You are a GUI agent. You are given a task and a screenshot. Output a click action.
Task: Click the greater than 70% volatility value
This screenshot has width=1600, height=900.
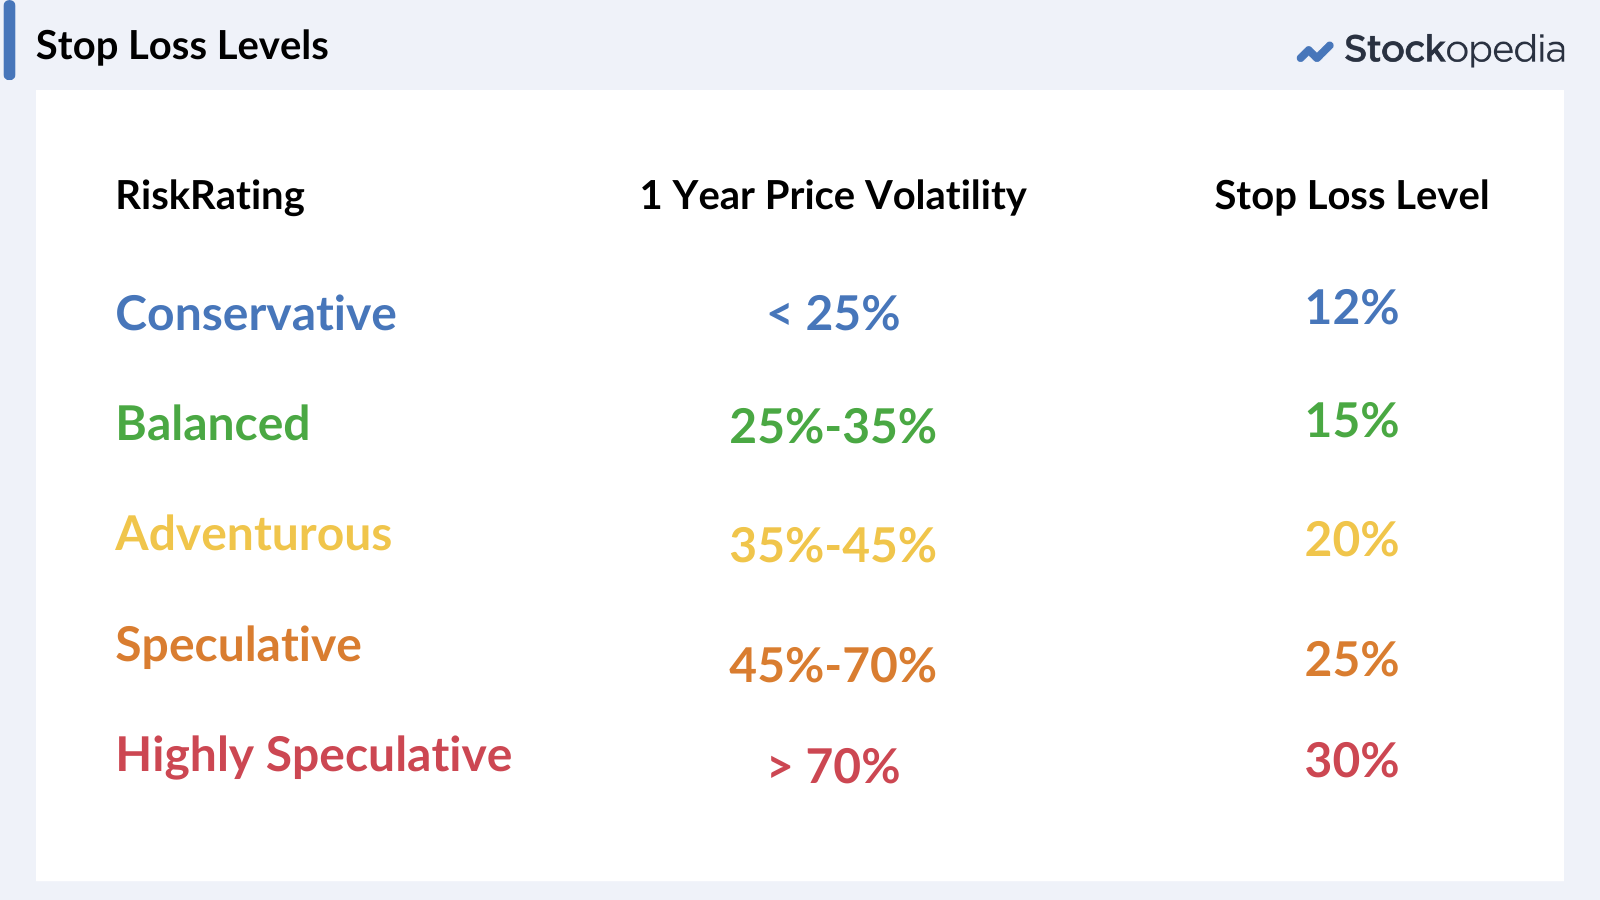[834, 767]
